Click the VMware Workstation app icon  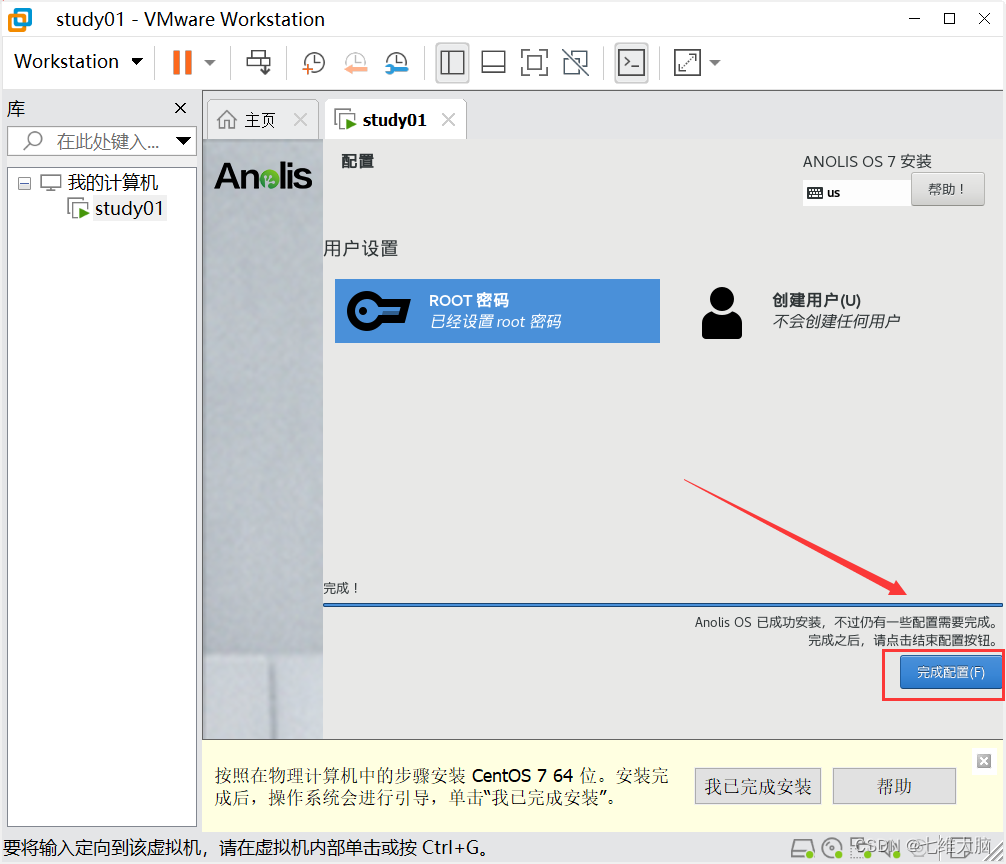(20, 19)
